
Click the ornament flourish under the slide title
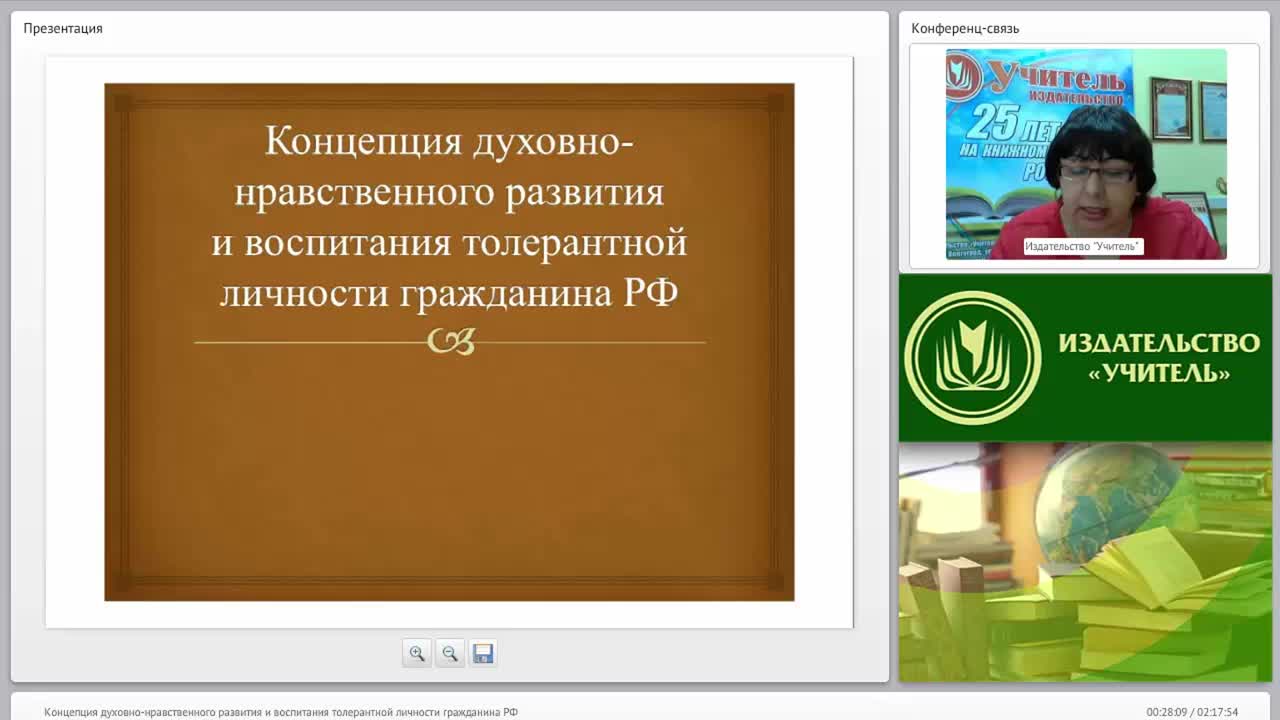[x=450, y=342]
